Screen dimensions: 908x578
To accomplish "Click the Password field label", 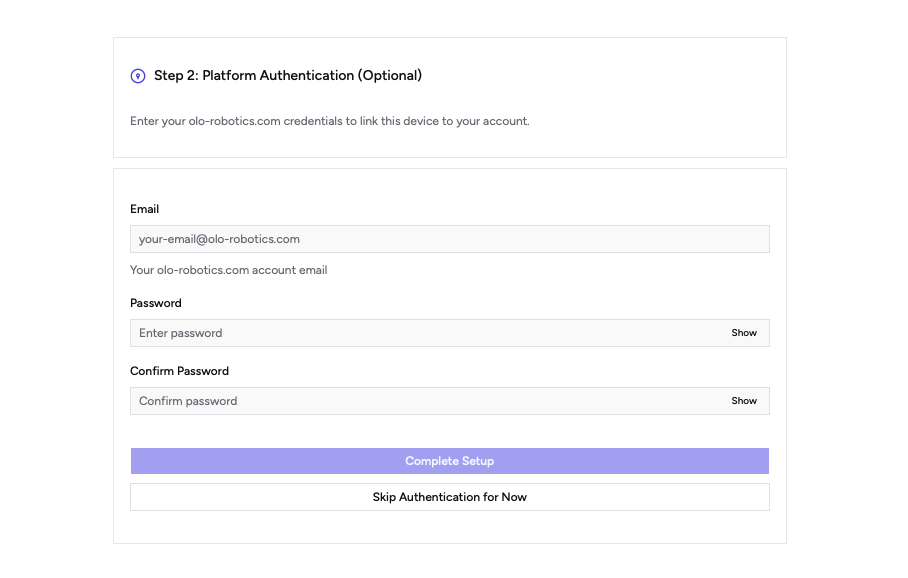I will pyautogui.click(x=156, y=302).
